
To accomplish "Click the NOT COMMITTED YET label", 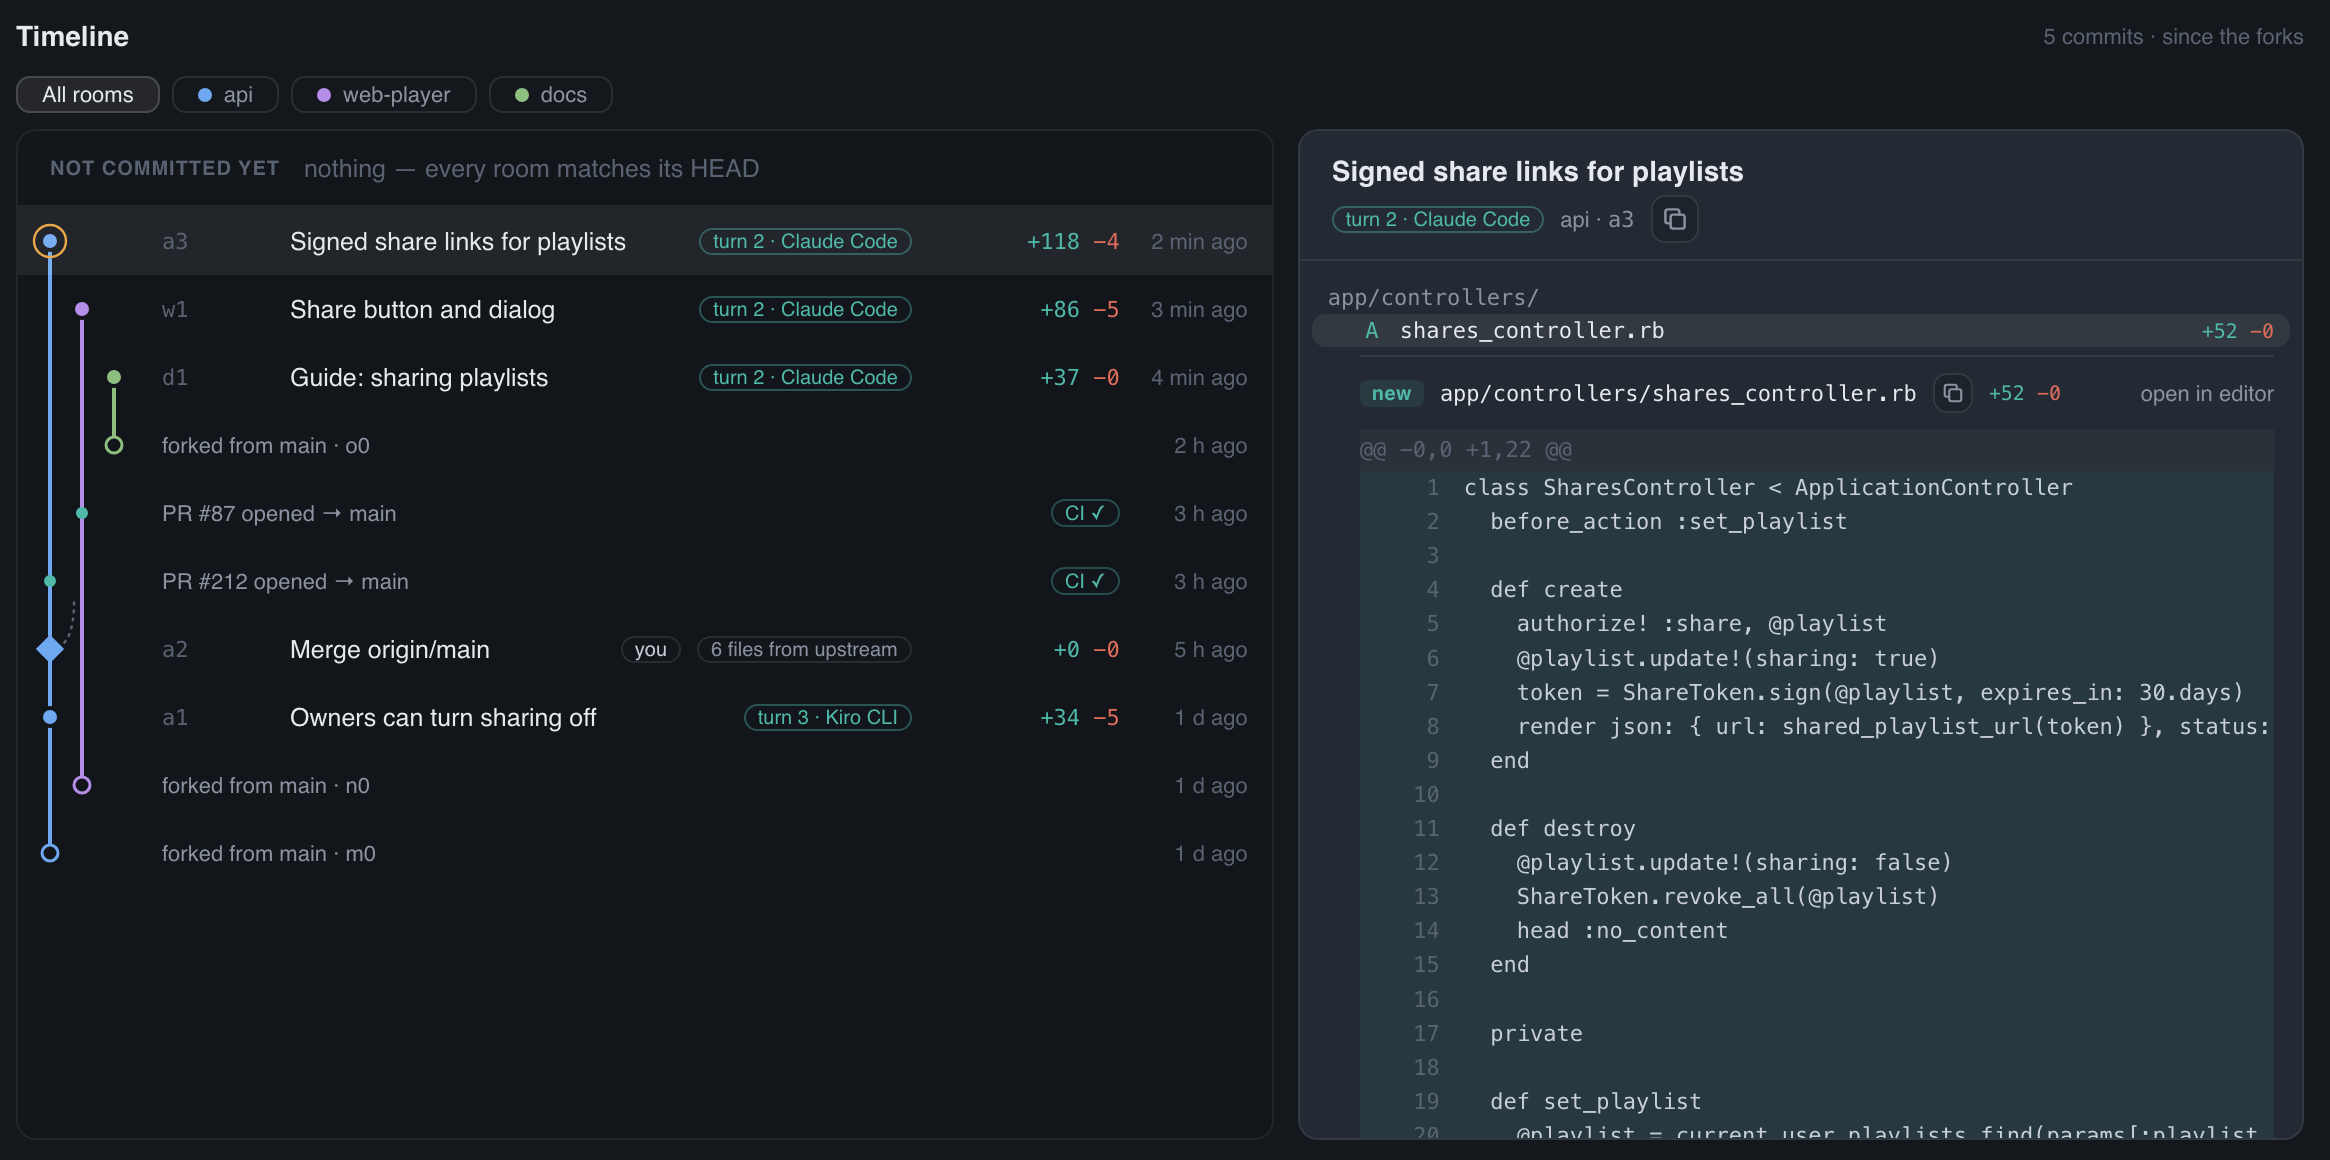I will pyautogui.click(x=165, y=168).
